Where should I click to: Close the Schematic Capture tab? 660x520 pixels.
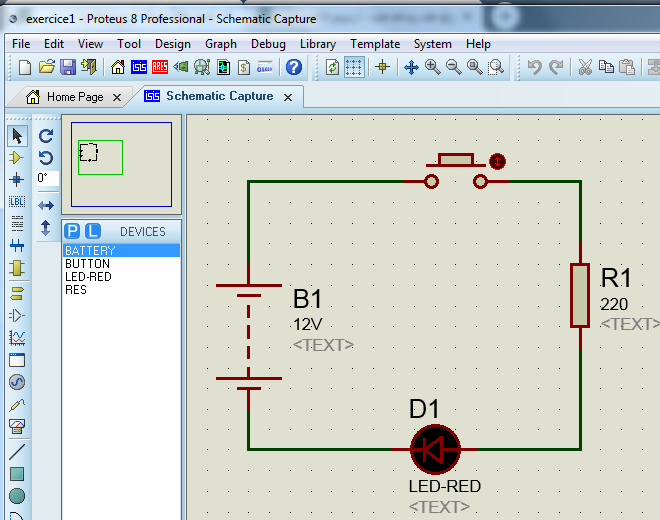click(x=288, y=97)
